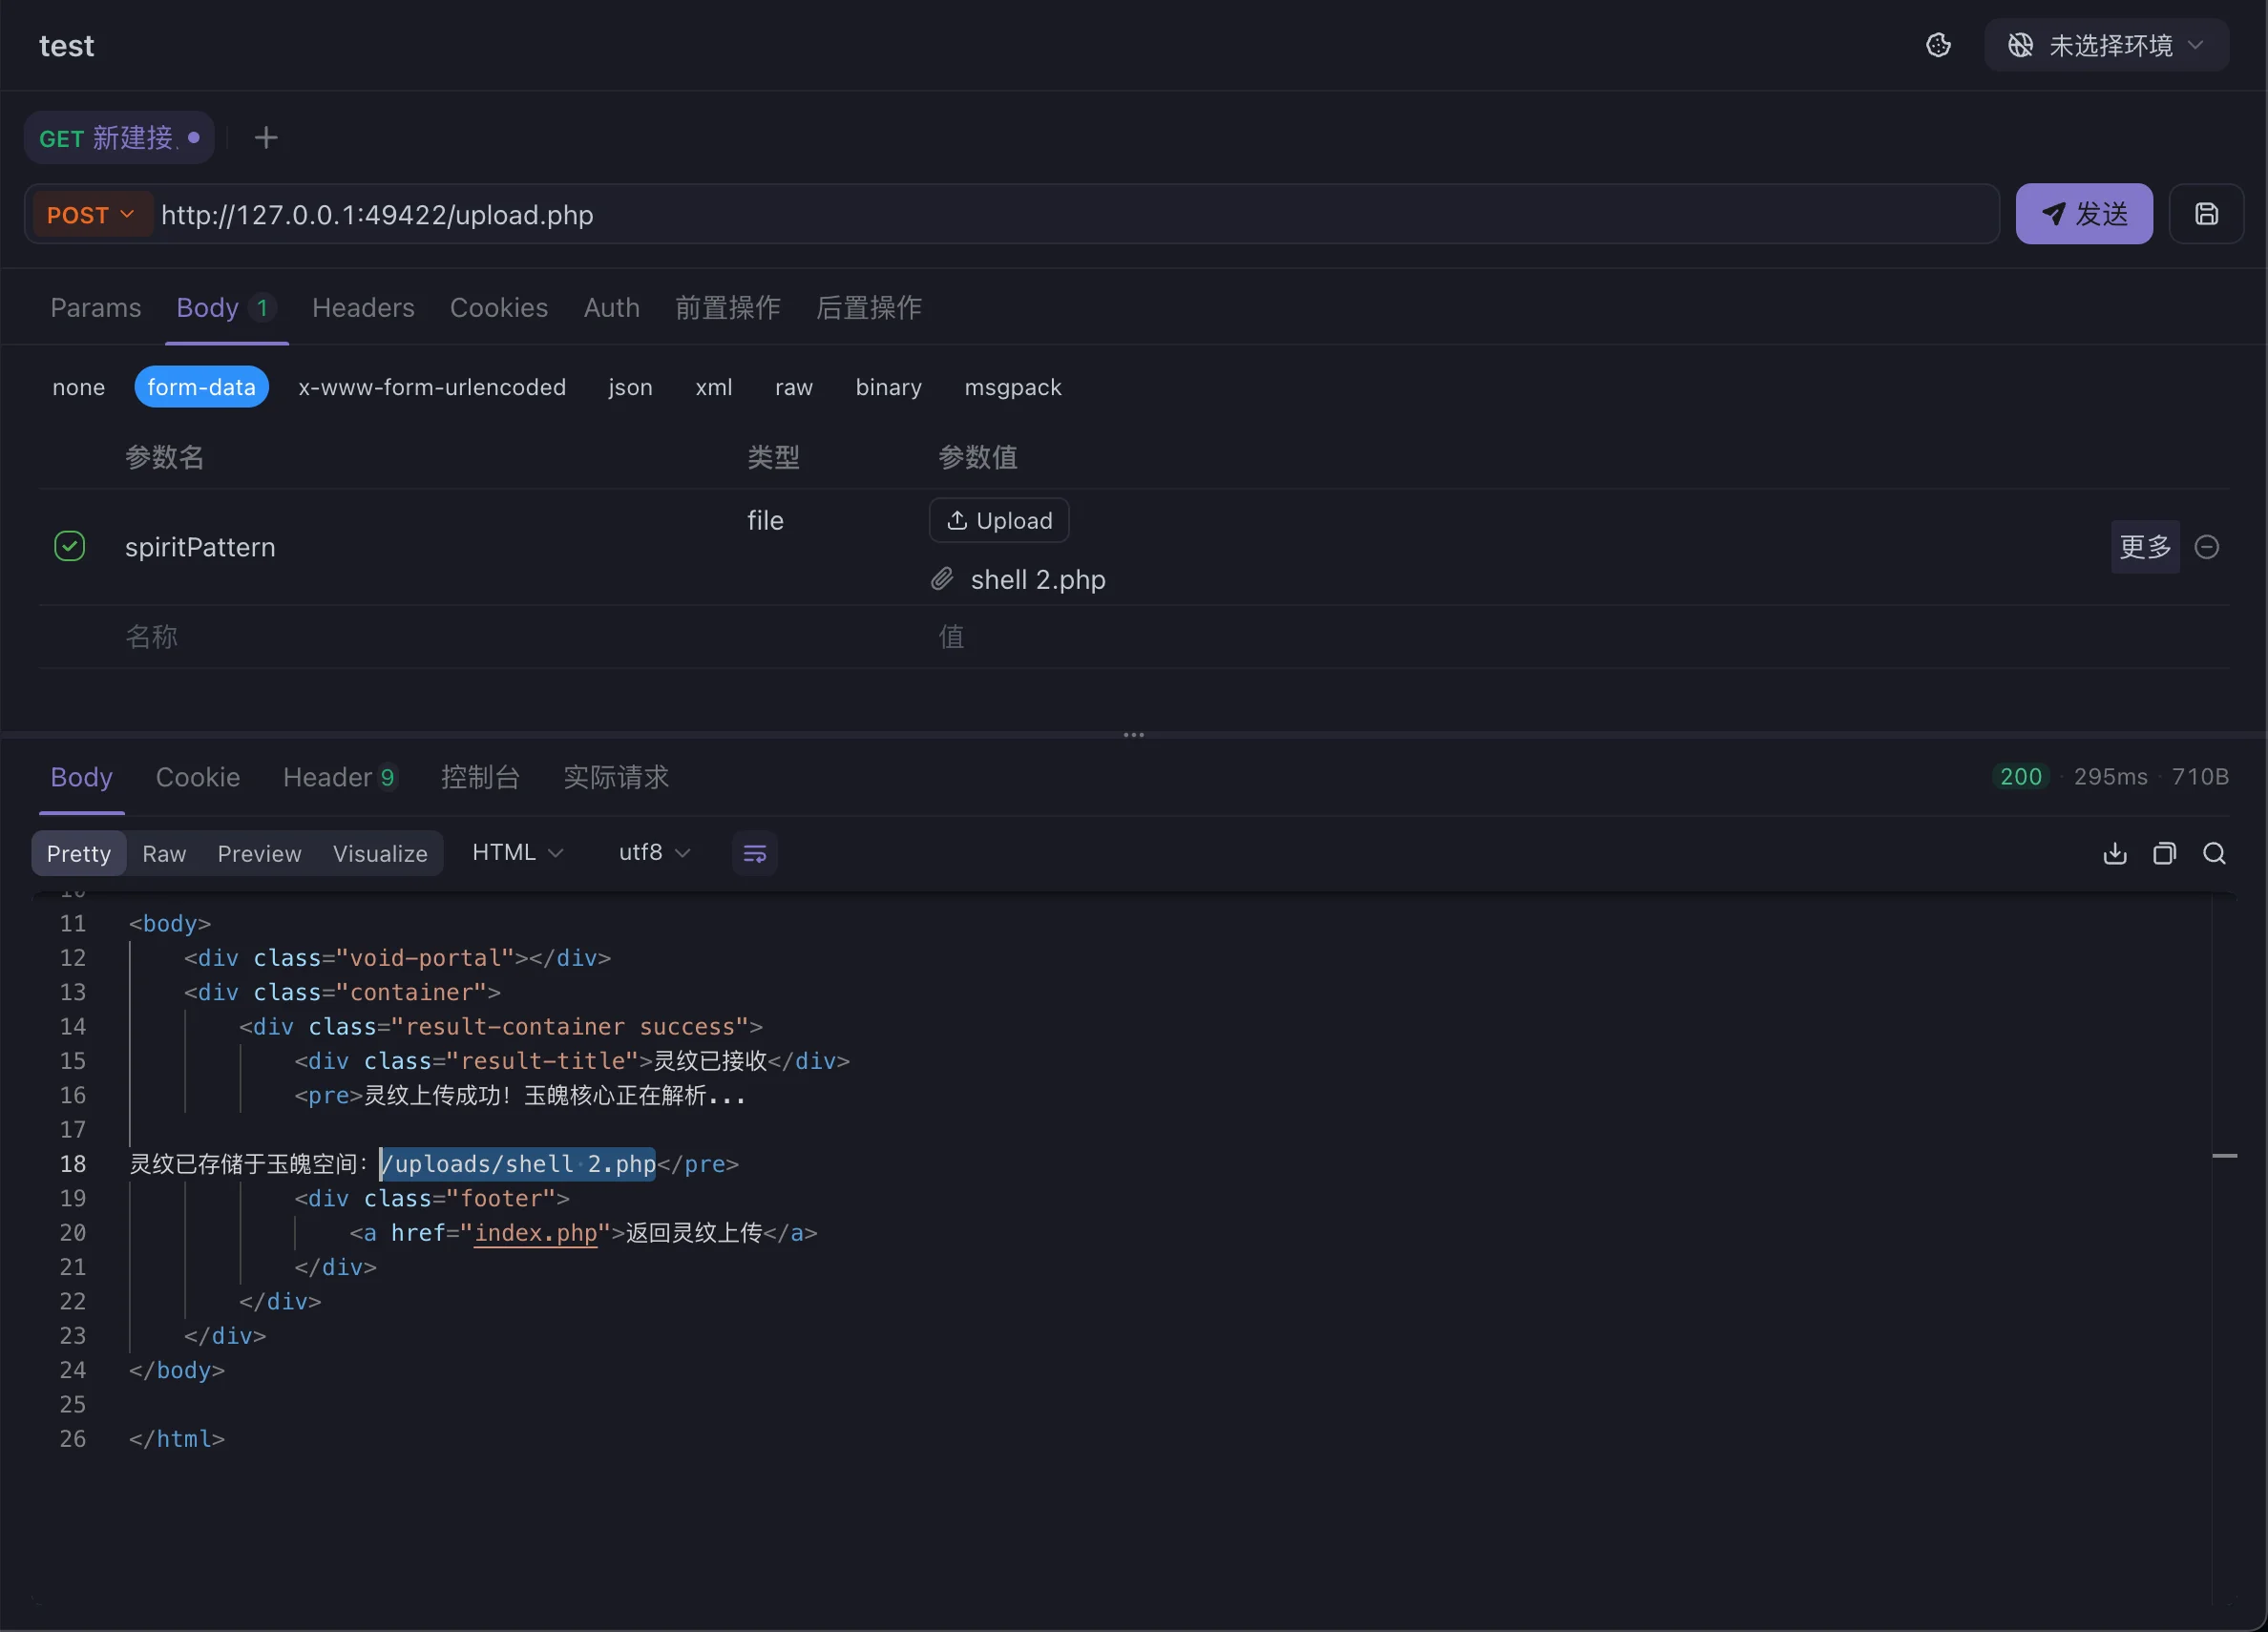Click the Upload file button
Viewport: 2268px width, 1632px height.
[x=998, y=520]
